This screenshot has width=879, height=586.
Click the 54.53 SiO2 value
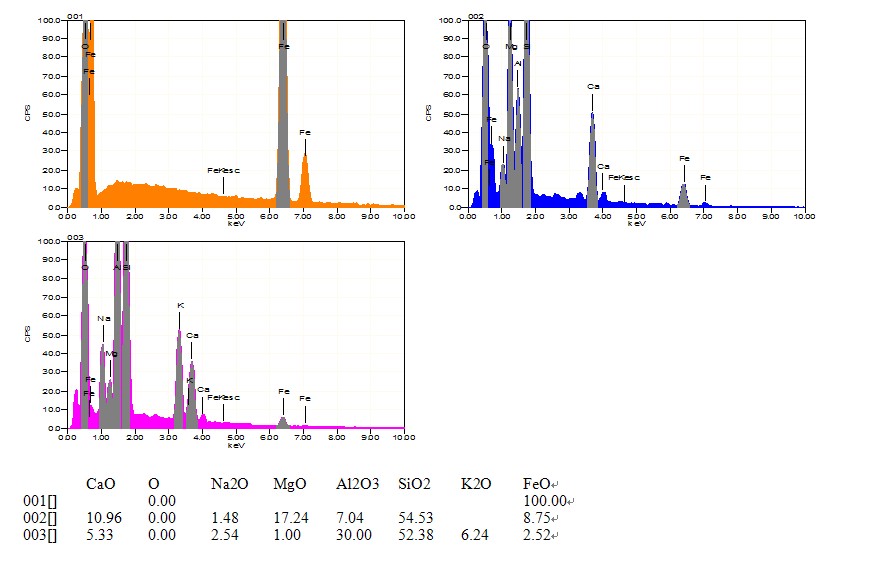[416, 518]
